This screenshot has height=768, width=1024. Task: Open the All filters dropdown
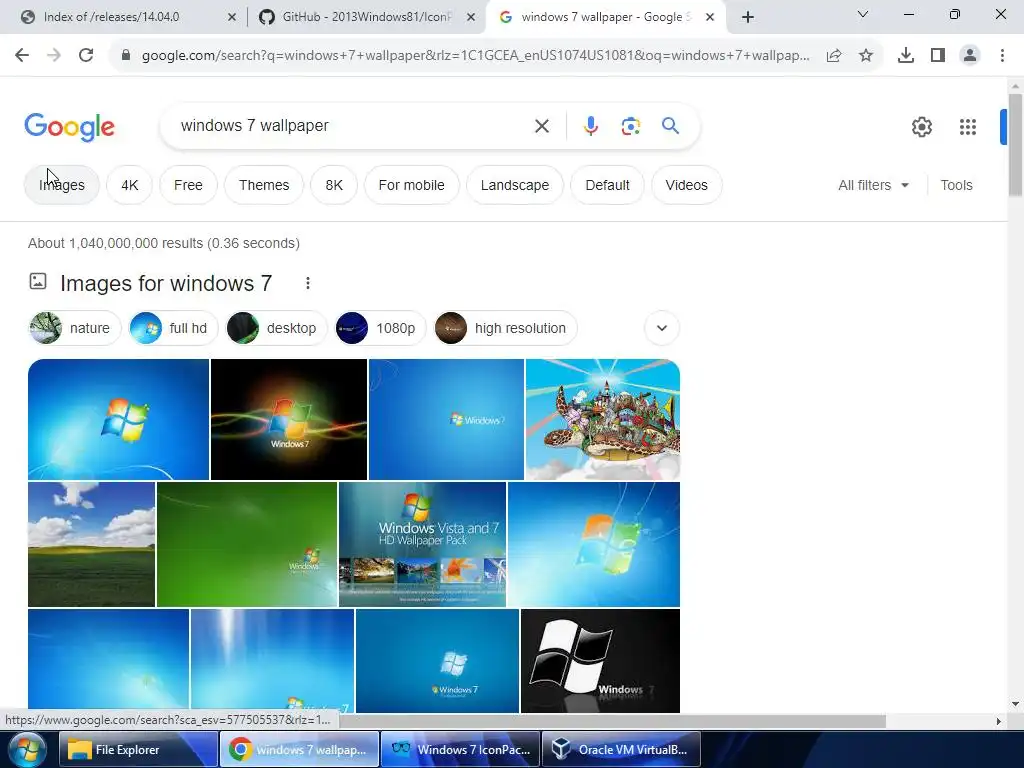pyautogui.click(x=873, y=185)
